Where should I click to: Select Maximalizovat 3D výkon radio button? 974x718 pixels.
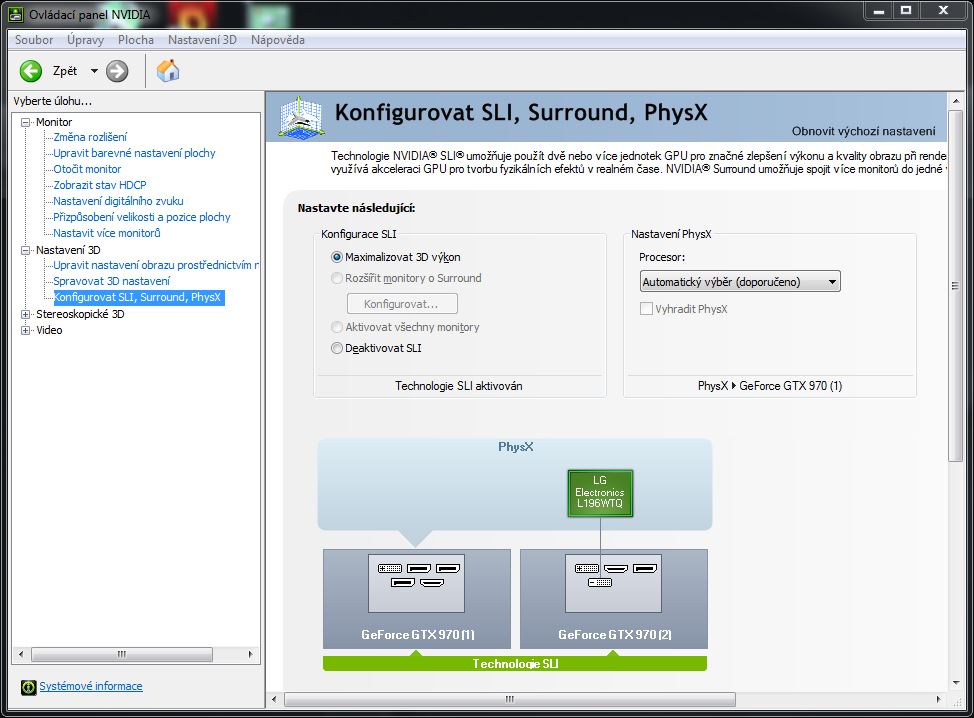tap(337, 257)
